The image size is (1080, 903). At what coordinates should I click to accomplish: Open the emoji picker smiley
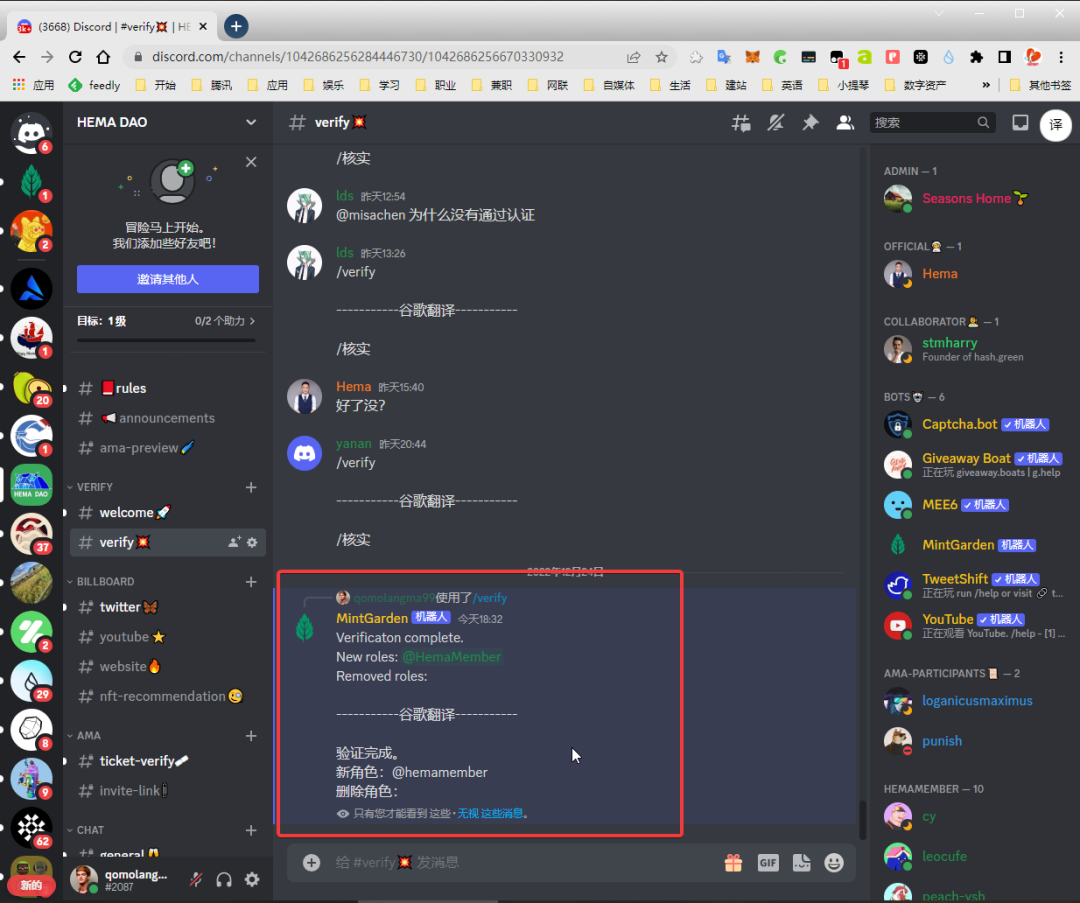[x=834, y=862]
